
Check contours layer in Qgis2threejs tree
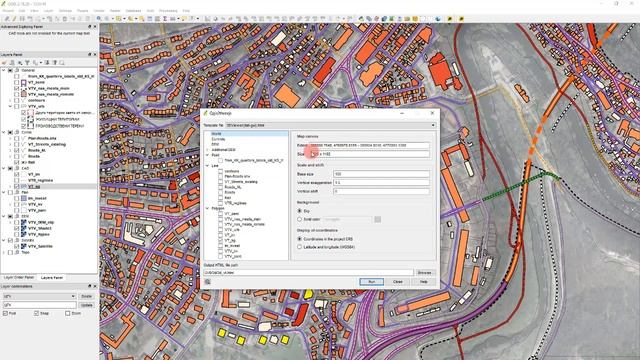220,171
